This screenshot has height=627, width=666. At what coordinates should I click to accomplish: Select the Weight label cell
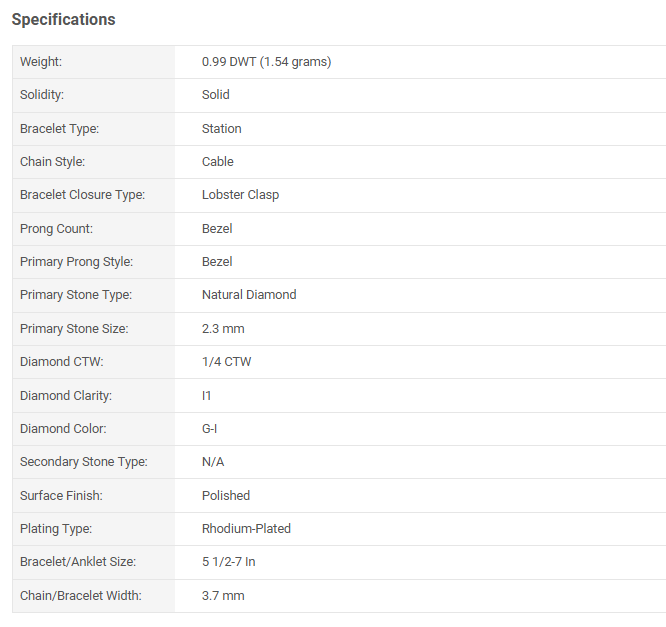click(x=93, y=62)
